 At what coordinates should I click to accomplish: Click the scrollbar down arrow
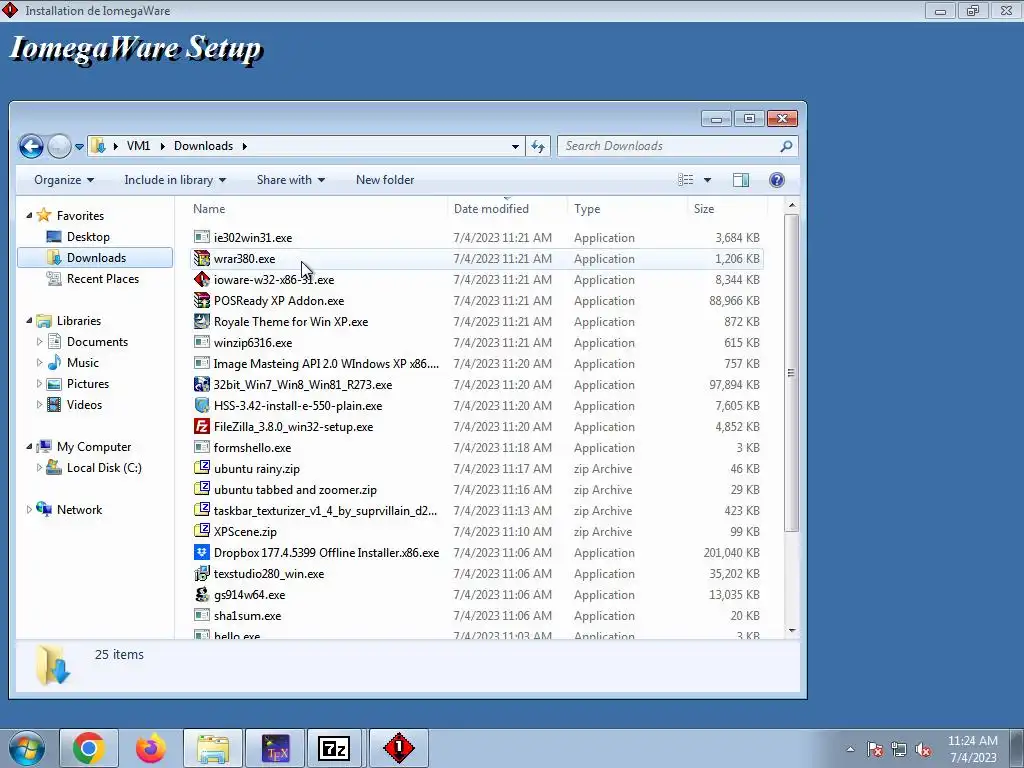coord(792,631)
